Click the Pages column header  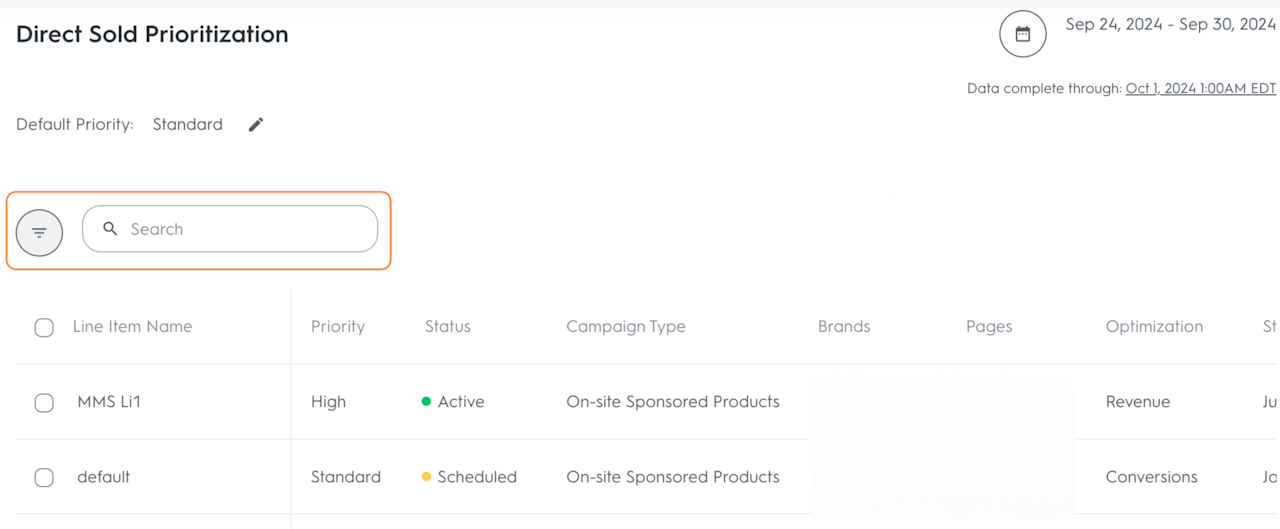point(989,327)
